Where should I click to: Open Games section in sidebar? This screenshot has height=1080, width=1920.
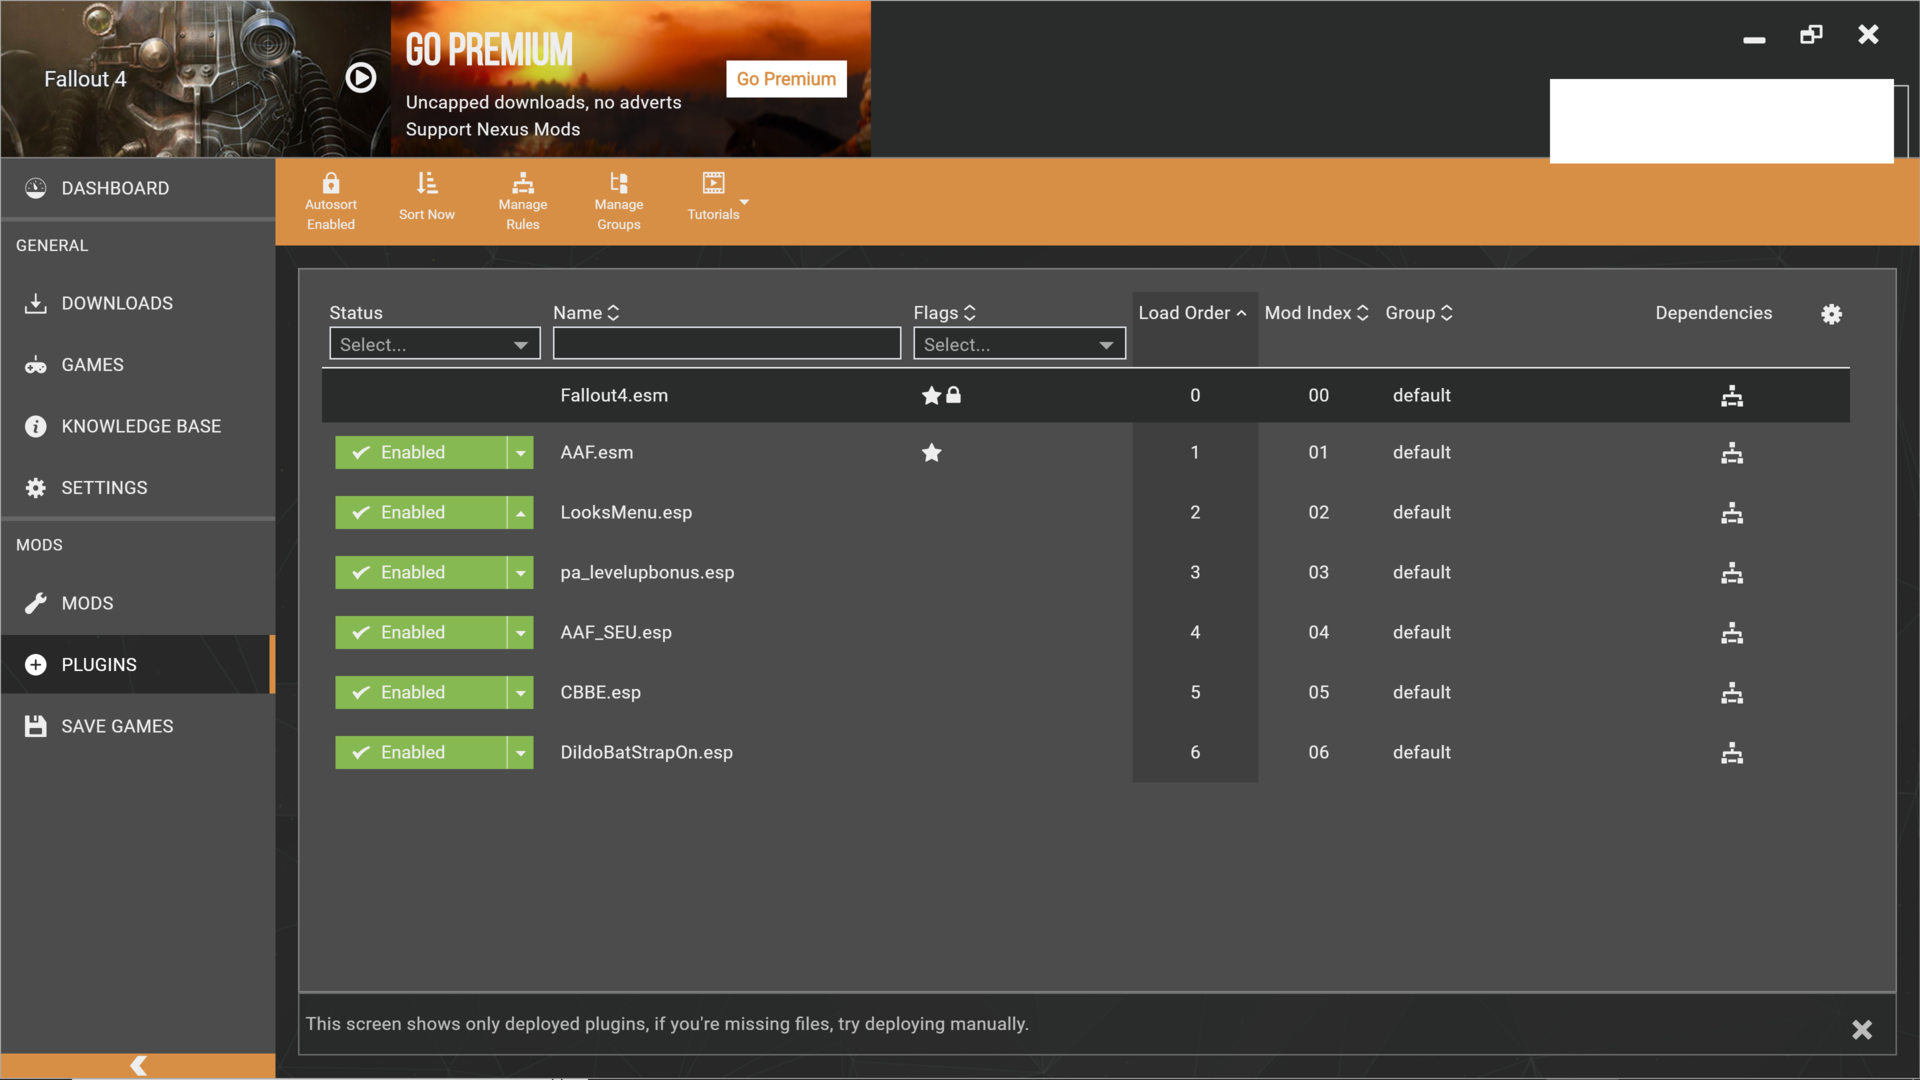click(138, 365)
